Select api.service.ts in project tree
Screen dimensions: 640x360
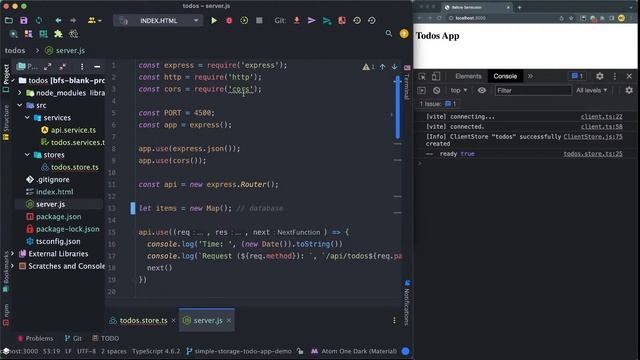(73, 130)
